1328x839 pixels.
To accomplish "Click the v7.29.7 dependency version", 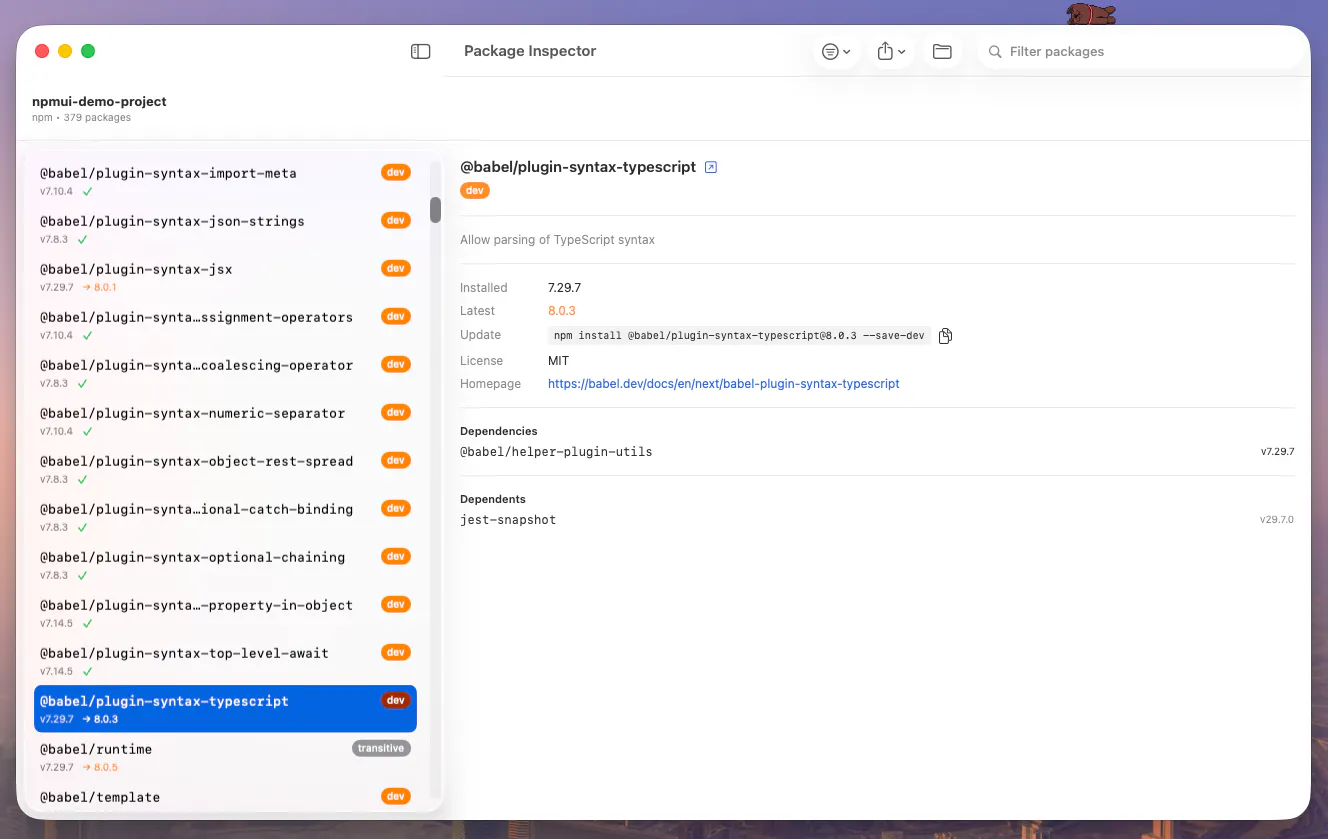I will [x=1277, y=452].
